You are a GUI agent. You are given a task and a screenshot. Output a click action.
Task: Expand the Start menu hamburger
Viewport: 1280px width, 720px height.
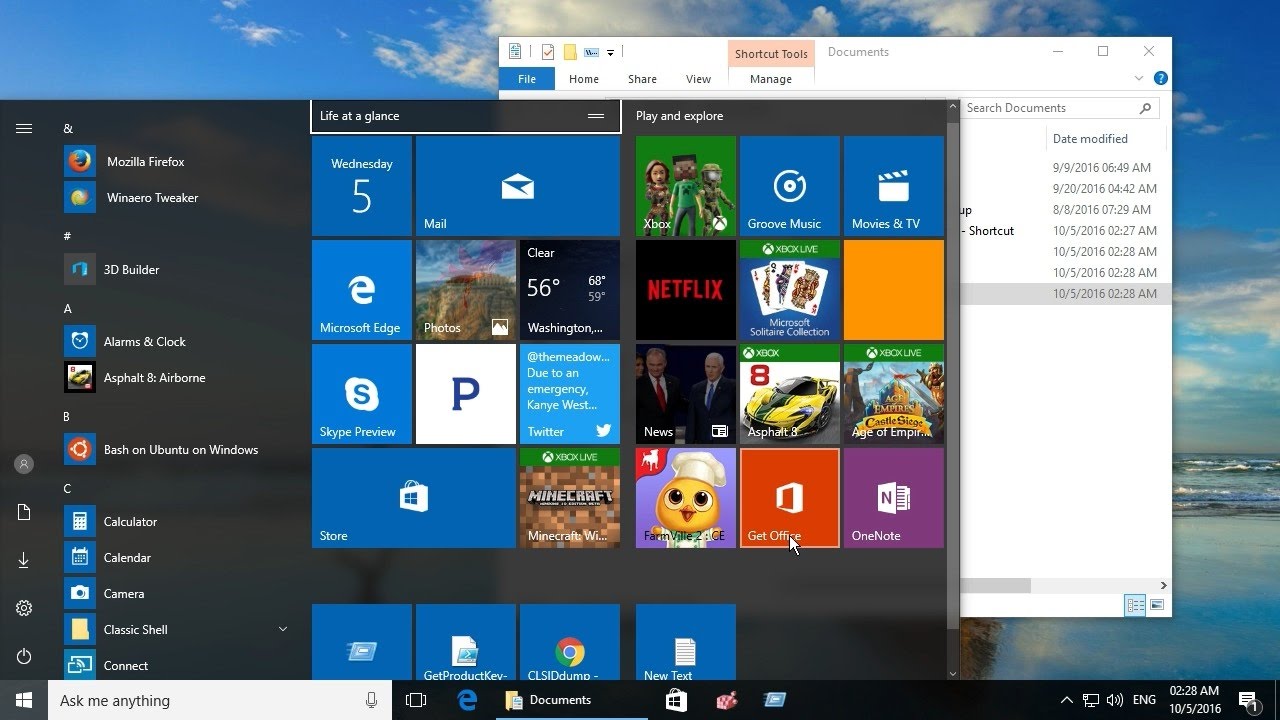24,128
